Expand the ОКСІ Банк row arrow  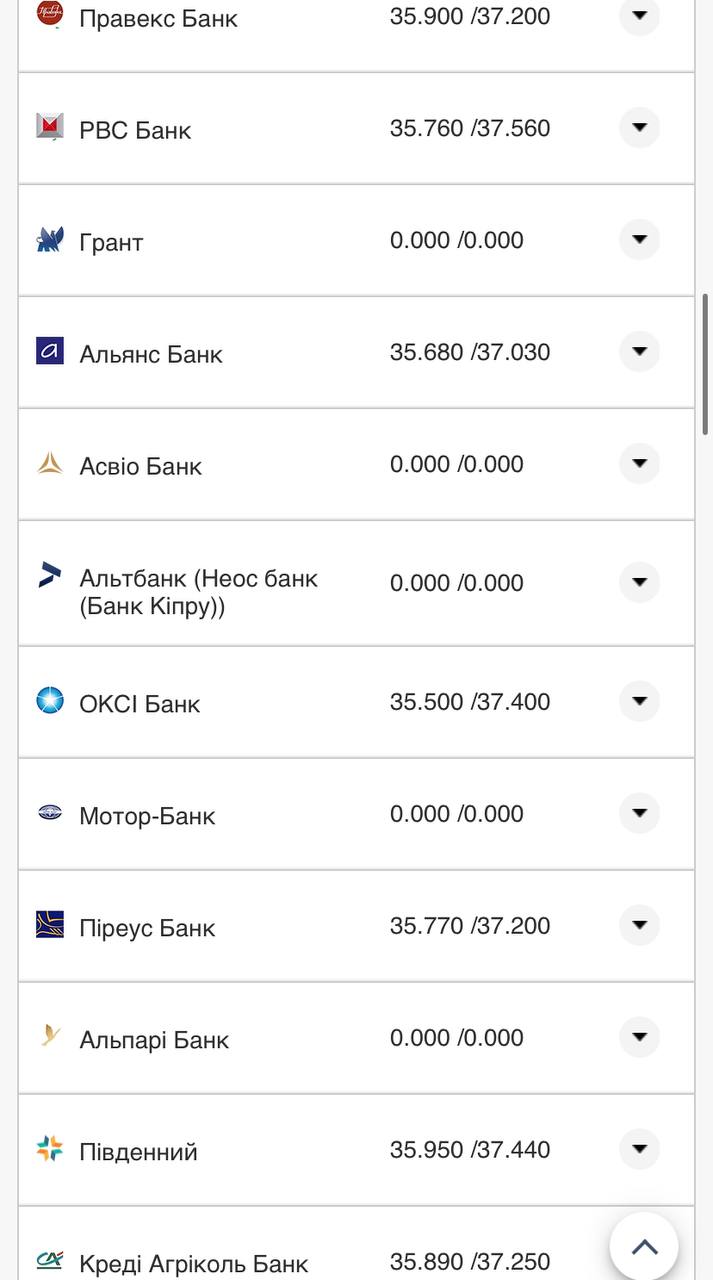coord(640,702)
